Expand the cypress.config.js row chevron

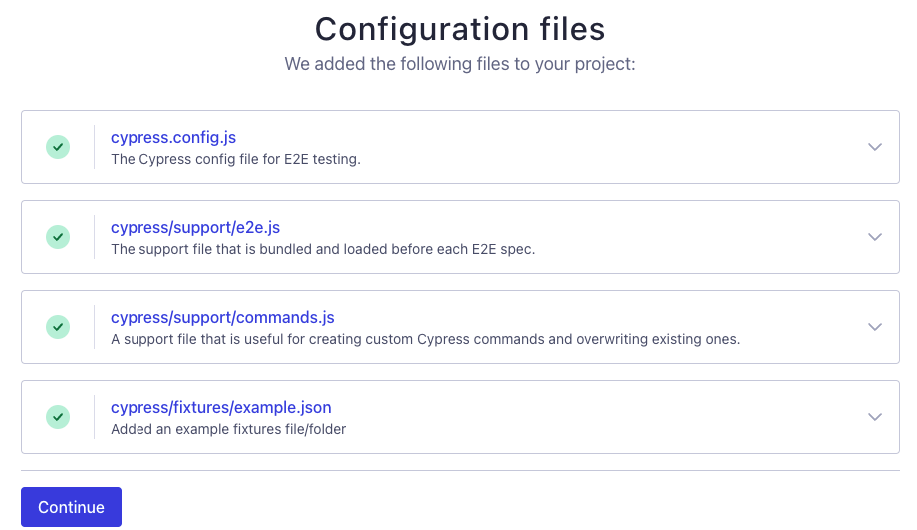pyautogui.click(x=874, y=147)
